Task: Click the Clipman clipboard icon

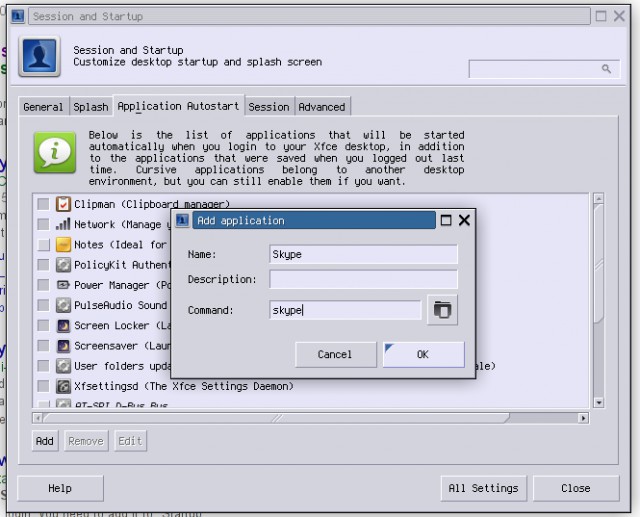Action: pos(63,204)
